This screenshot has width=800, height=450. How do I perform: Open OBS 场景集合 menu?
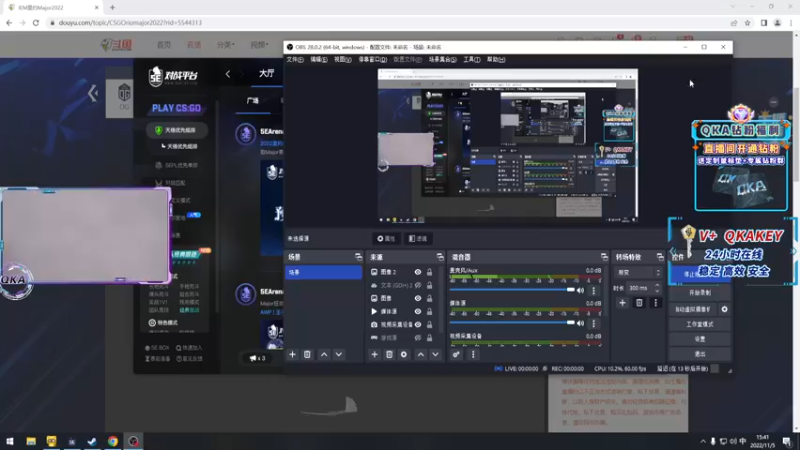[442, 60]
